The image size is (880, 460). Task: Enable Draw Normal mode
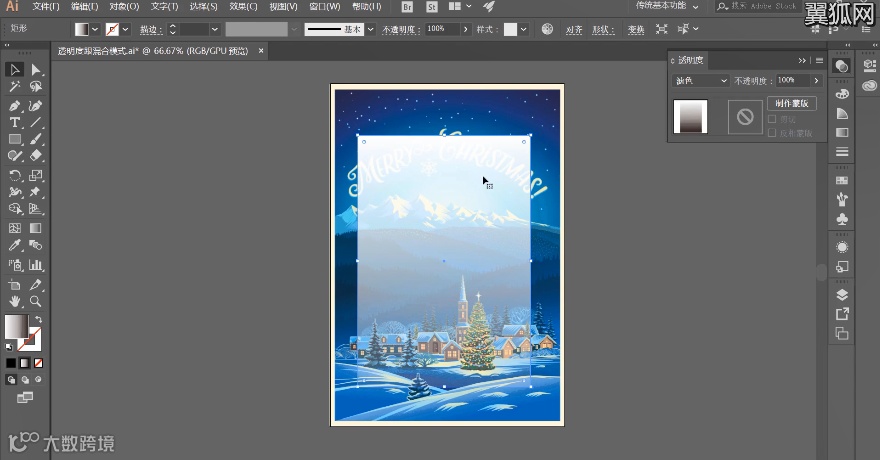pyautogui.click(x=11, y=380)
